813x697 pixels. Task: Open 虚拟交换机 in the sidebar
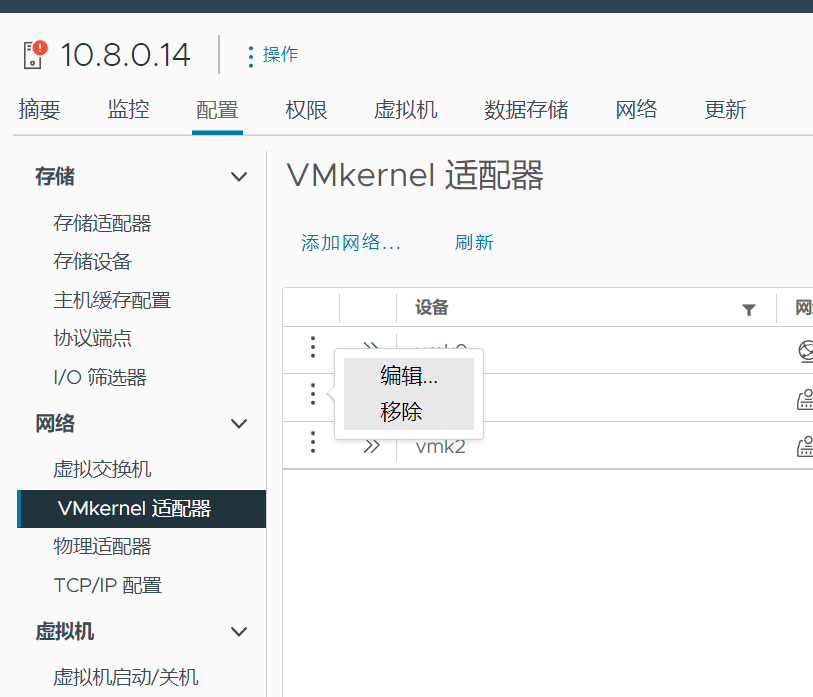(x=102, y=469)
